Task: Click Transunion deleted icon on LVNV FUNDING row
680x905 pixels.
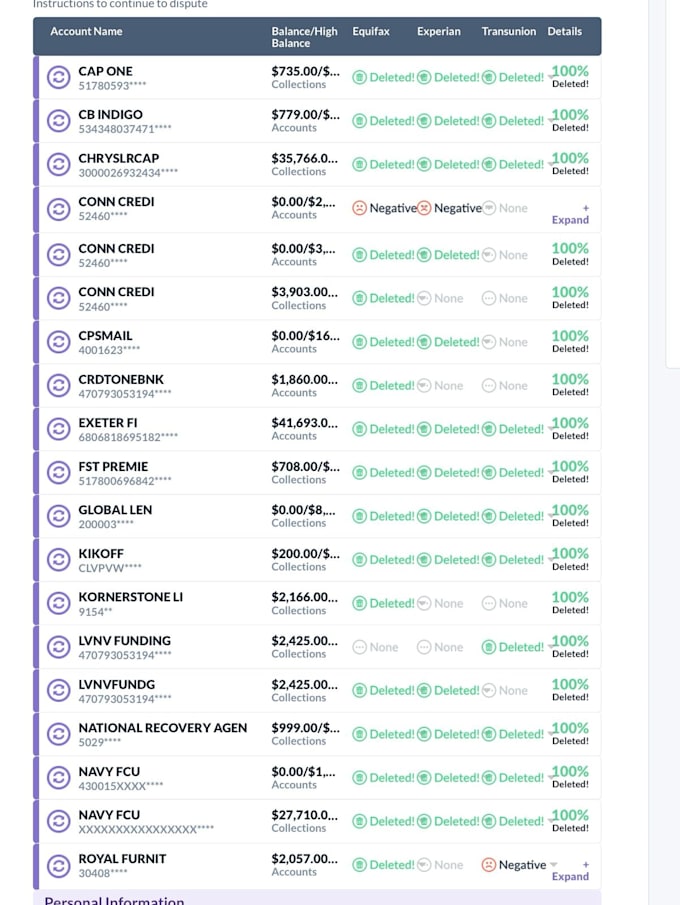Action: 488,647
